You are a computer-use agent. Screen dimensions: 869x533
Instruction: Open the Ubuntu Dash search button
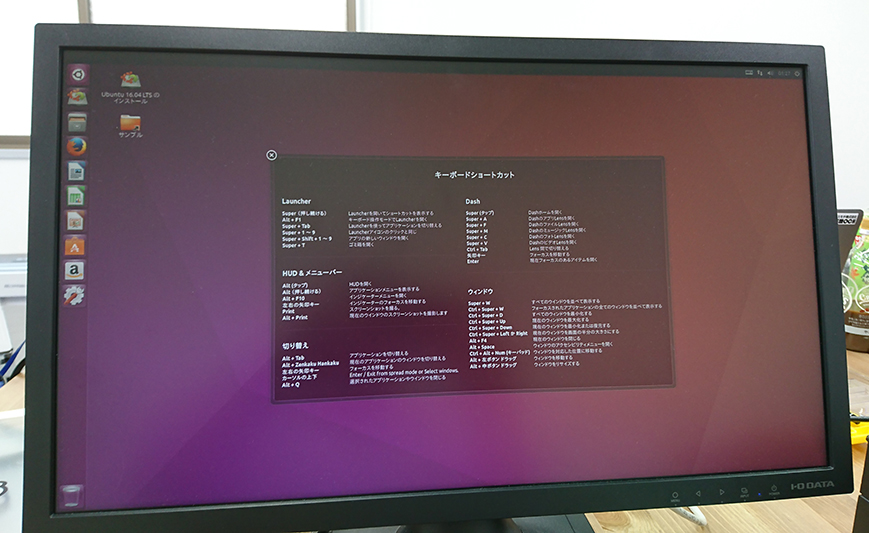[77, 74]
